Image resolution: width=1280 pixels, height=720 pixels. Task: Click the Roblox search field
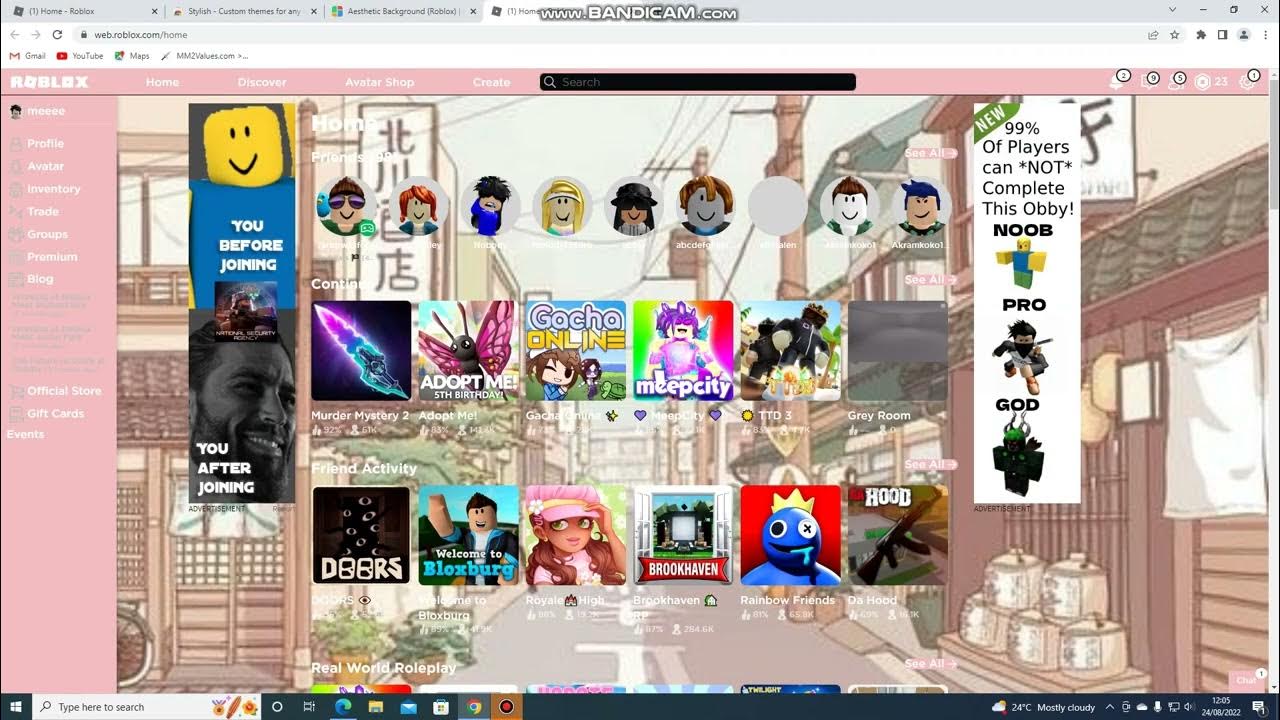pyautogui.click(x=698, y=82)
